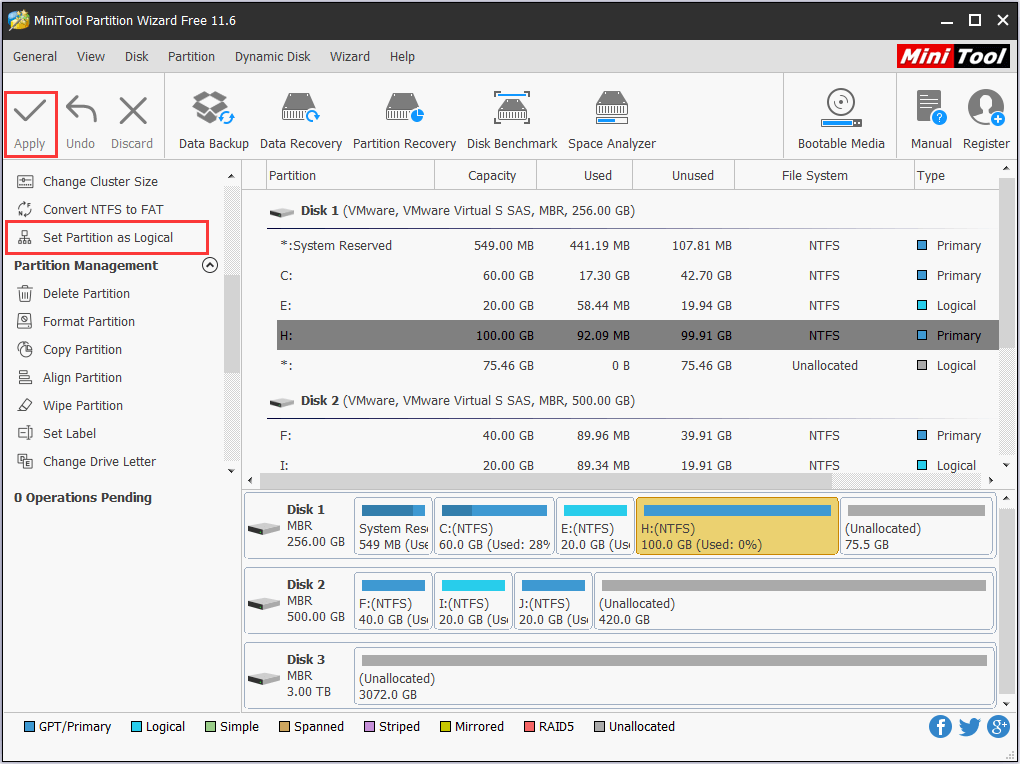Viewport: 1020px width, 764px height.
Task: Collapse the Partition Management section
Action: tap(209, 265)
